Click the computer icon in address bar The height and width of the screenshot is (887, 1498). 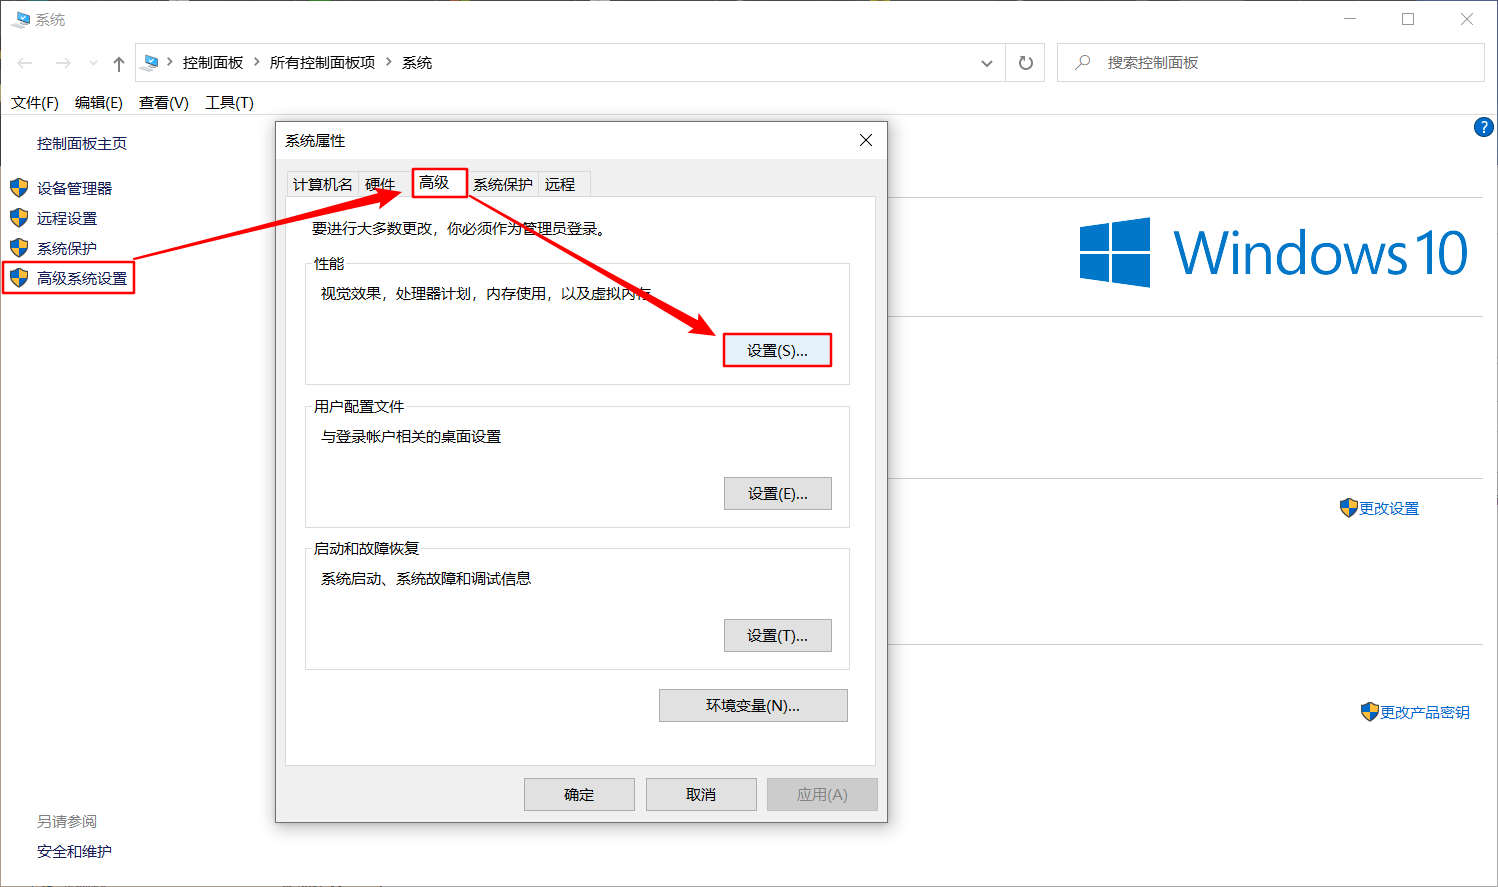(150, 62)
